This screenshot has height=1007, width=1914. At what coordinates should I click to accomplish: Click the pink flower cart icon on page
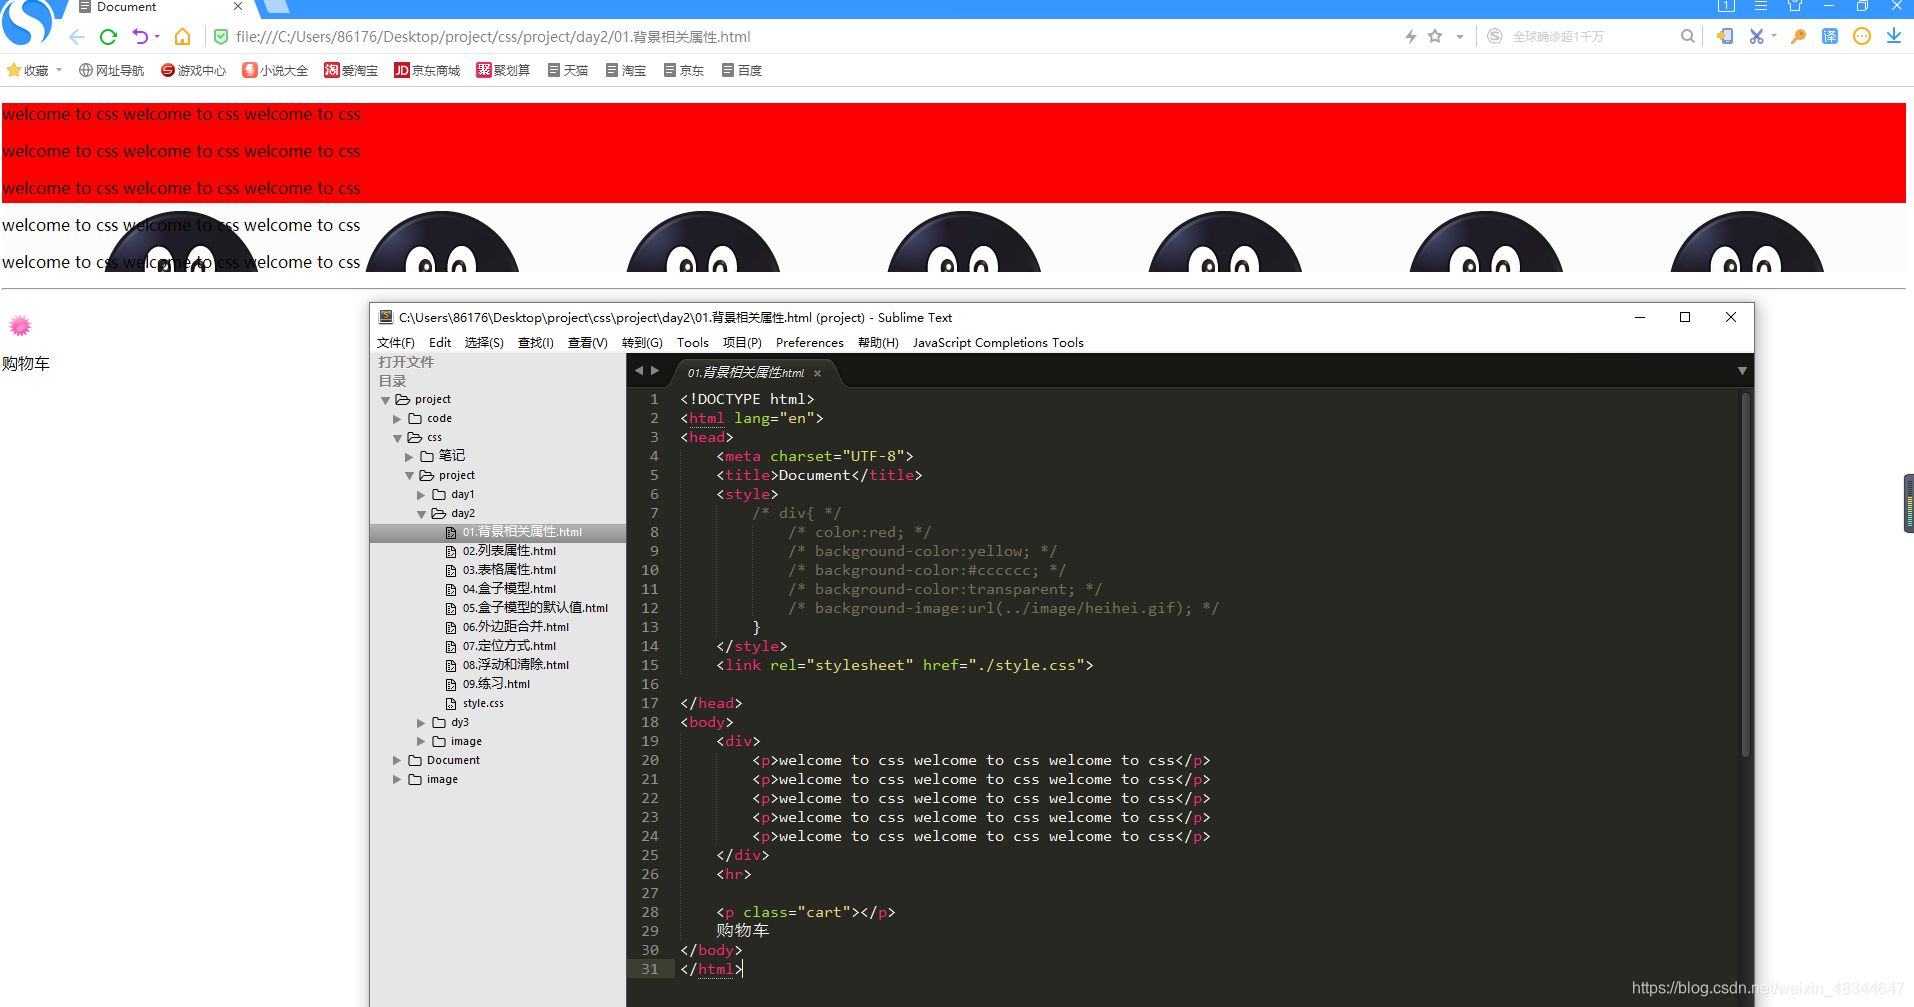tap(20, 326)
